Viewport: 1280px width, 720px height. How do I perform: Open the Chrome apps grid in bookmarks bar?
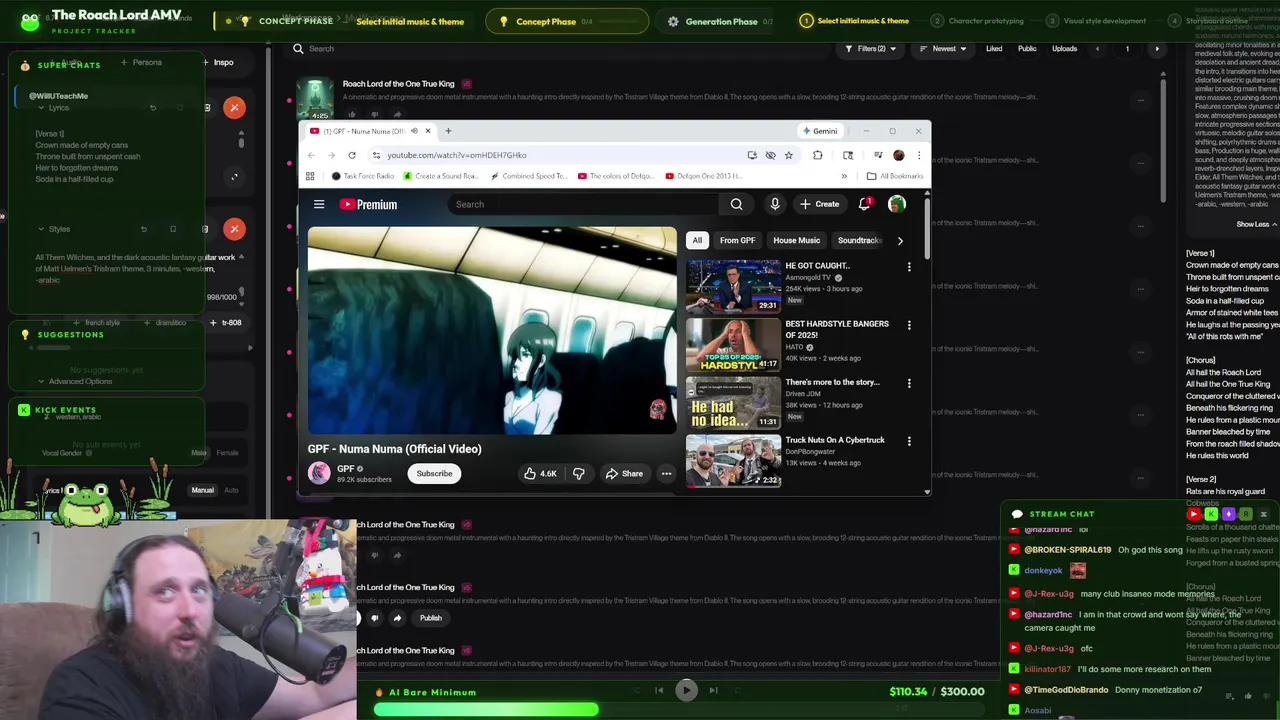click(310, 176)
